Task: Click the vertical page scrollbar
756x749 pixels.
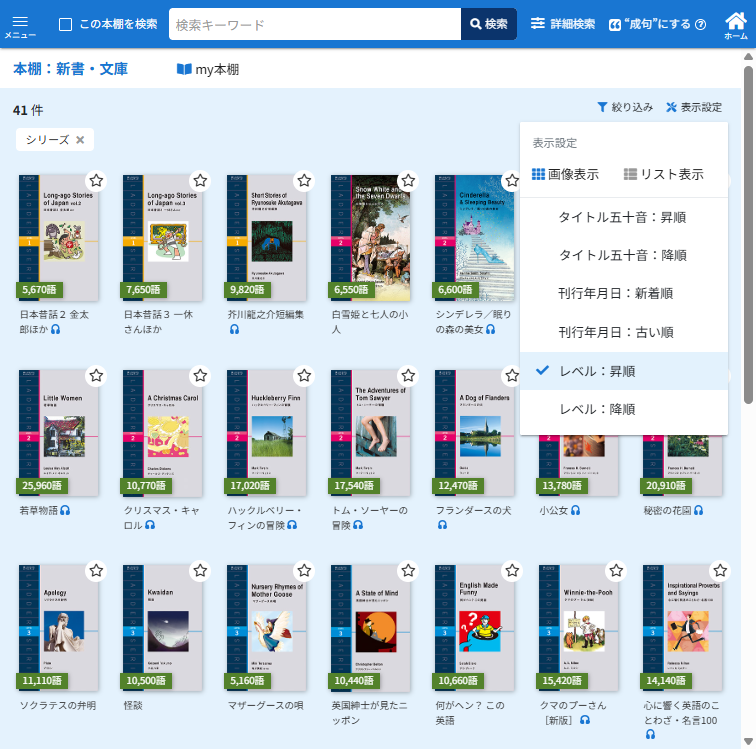Action: [748, 300]
